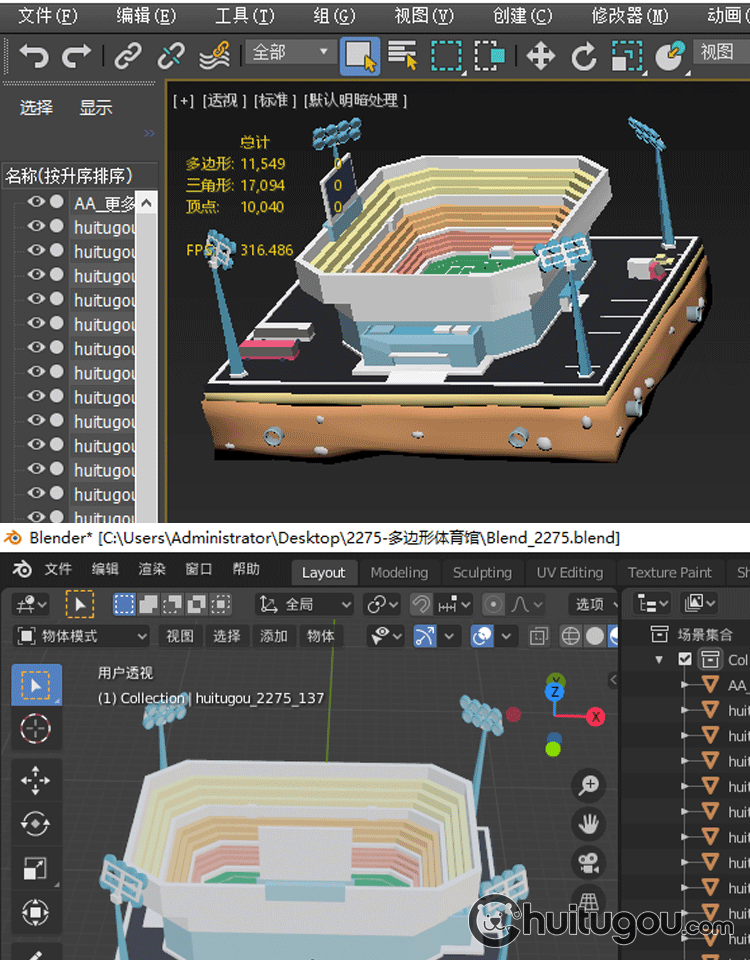Switch to the Sculpting workspace tab
Viewport: 750px width, 960px height.
click(482, 572)
